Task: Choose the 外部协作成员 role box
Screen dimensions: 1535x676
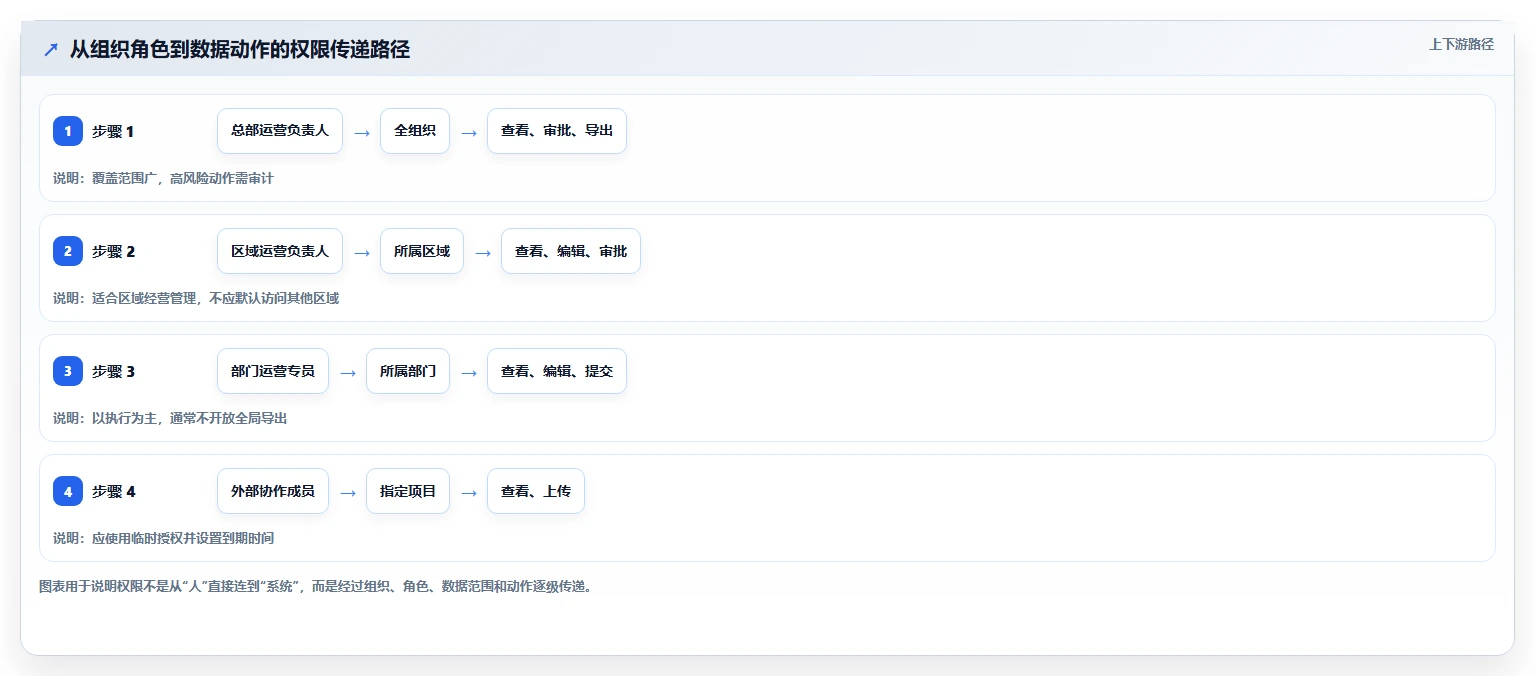Action: (273, 491)
